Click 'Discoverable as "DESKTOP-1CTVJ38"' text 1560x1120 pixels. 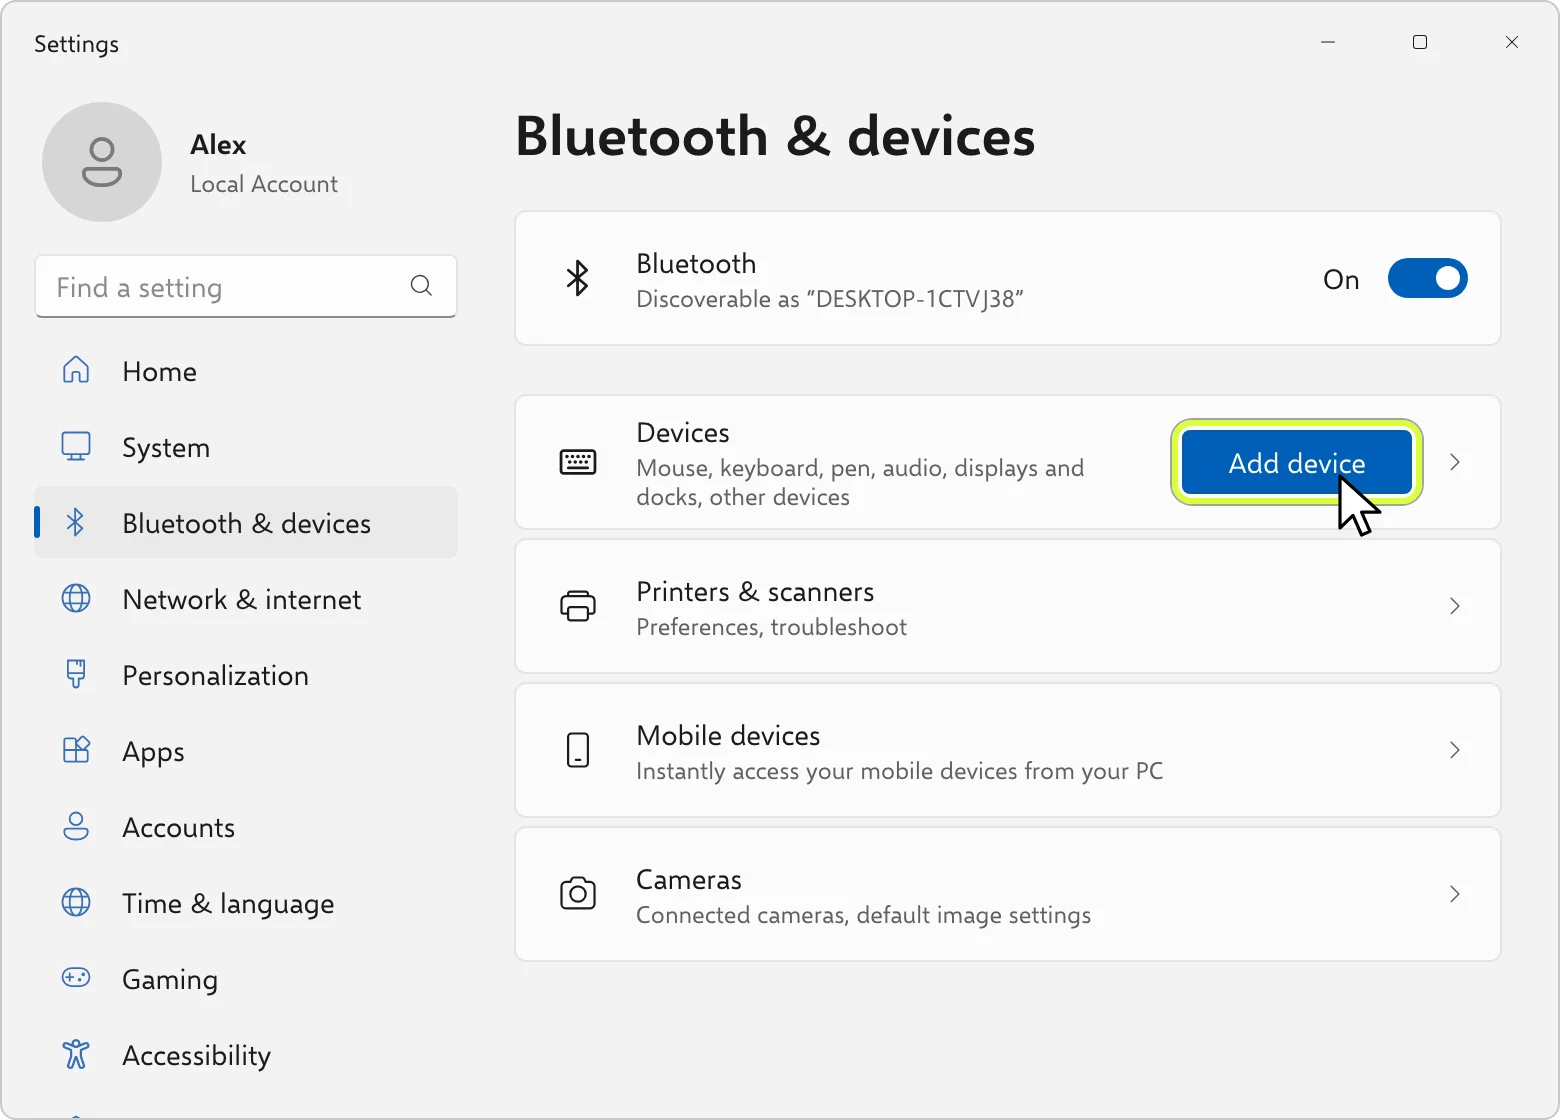pyautogui.click(x=830, y=299)
